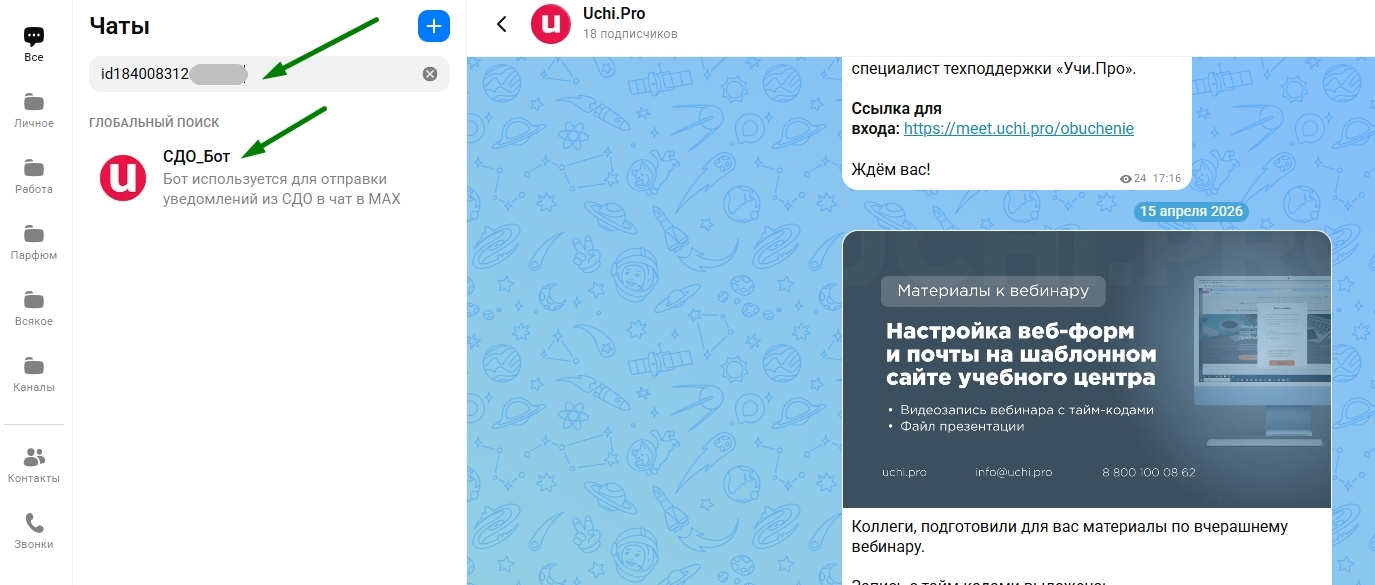
Task: Open the Звонки section
Action: pos(34,530)
